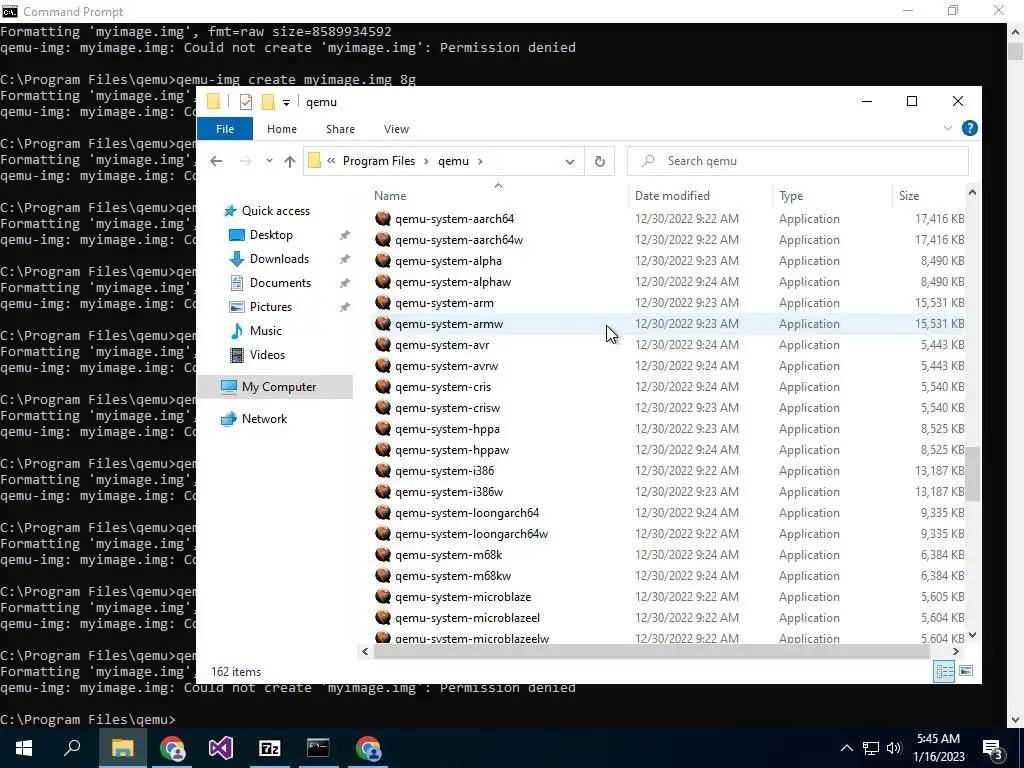
Task: Select the qemu-system-armw file icon
Action: (383, 323)
